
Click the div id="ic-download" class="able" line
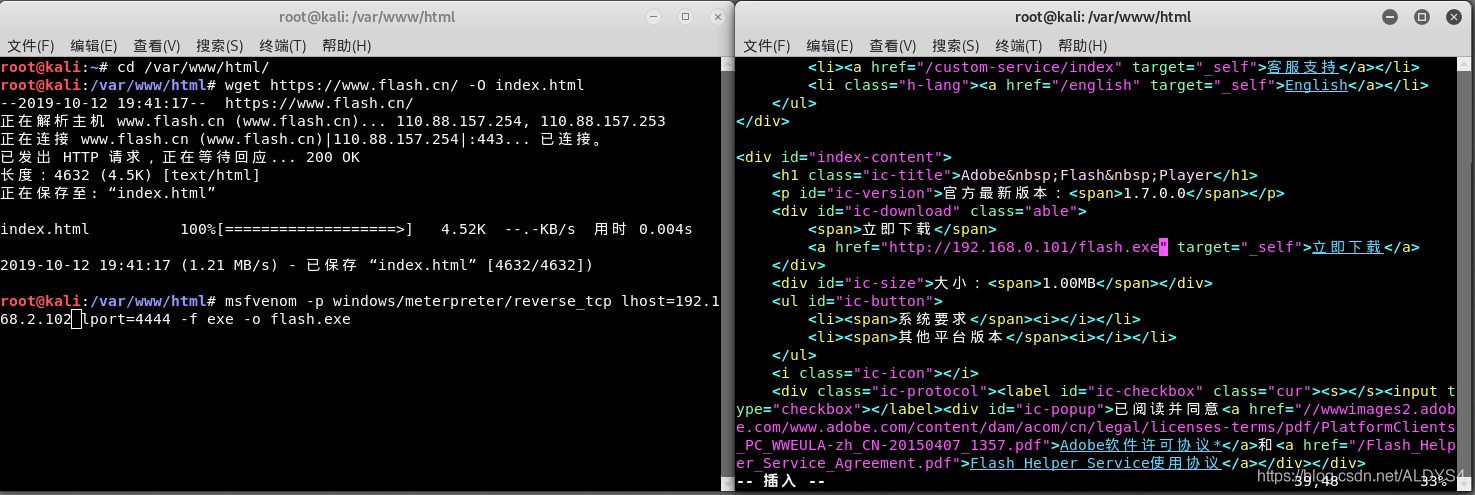(x=929, y=211)
